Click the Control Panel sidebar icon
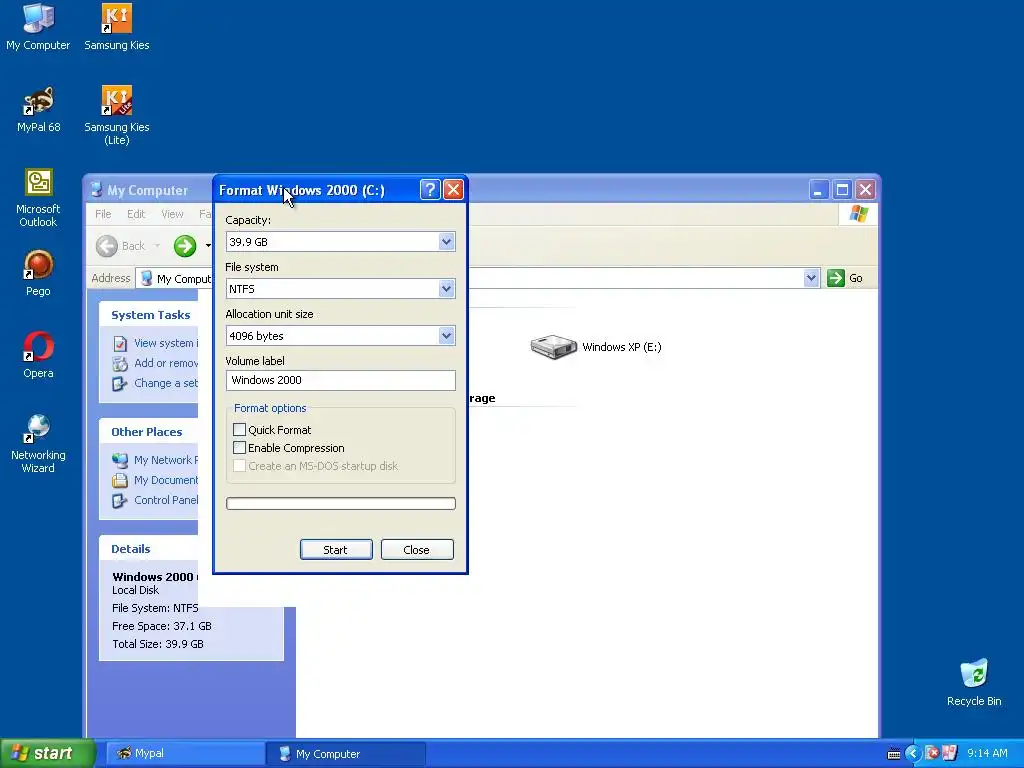This screenshot has height=768, width=1024. coord(120,501)
